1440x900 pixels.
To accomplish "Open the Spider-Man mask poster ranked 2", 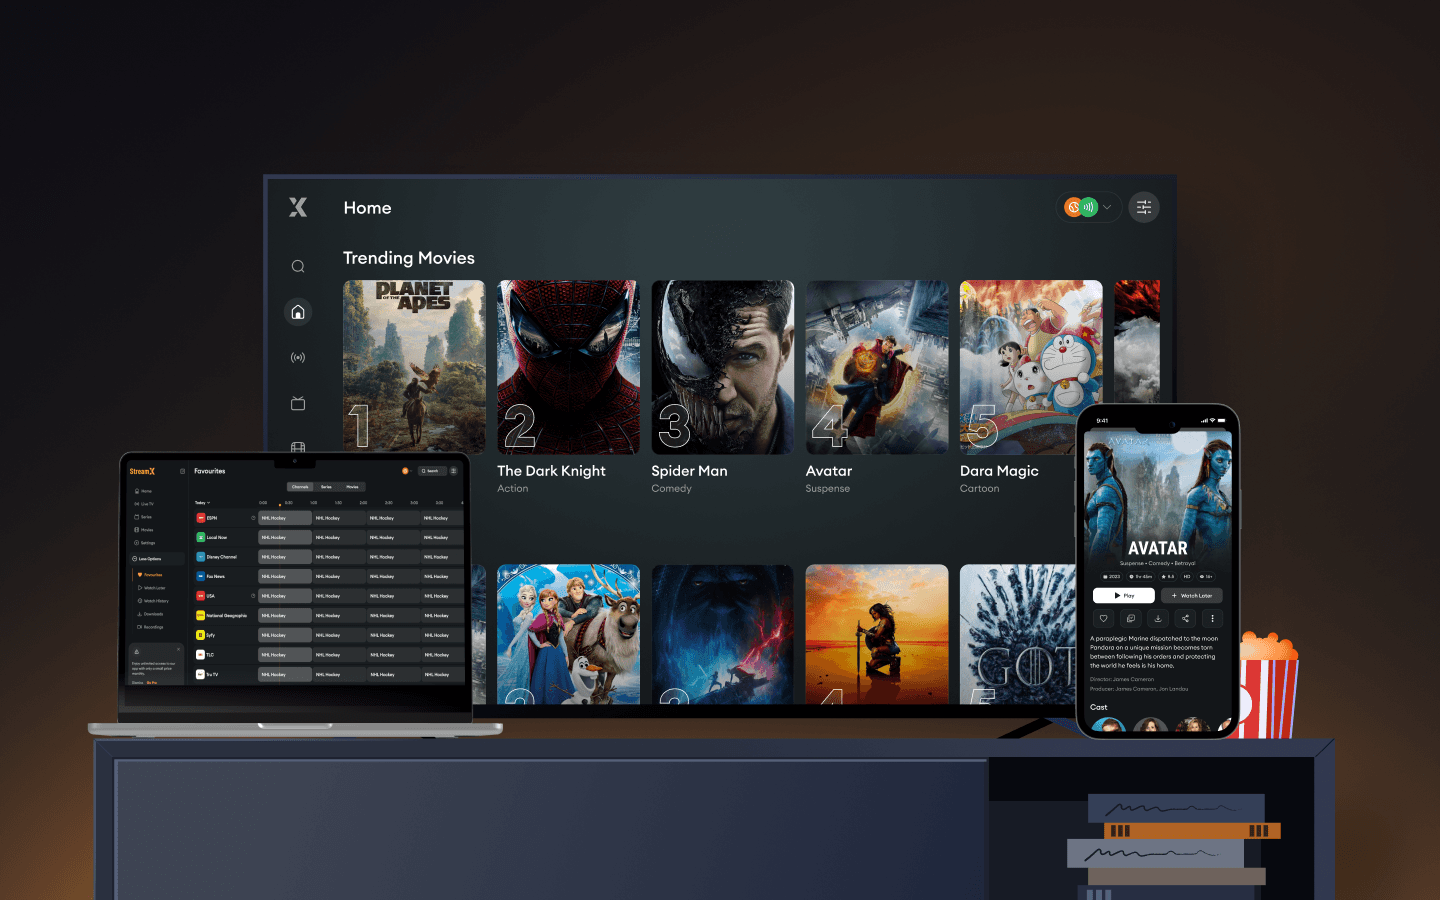I will [x=568, y=367].
